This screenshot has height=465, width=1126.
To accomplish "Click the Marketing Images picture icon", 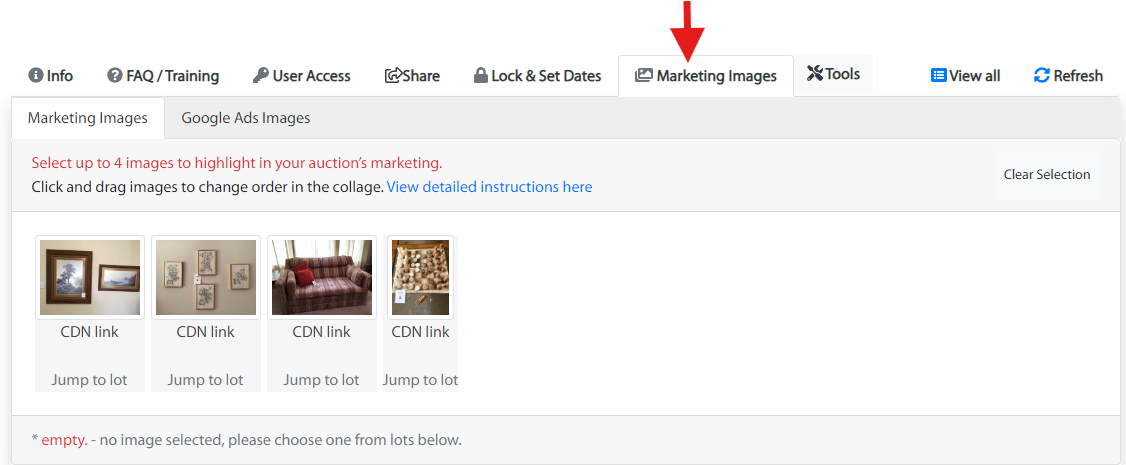I will coord(643,75).
